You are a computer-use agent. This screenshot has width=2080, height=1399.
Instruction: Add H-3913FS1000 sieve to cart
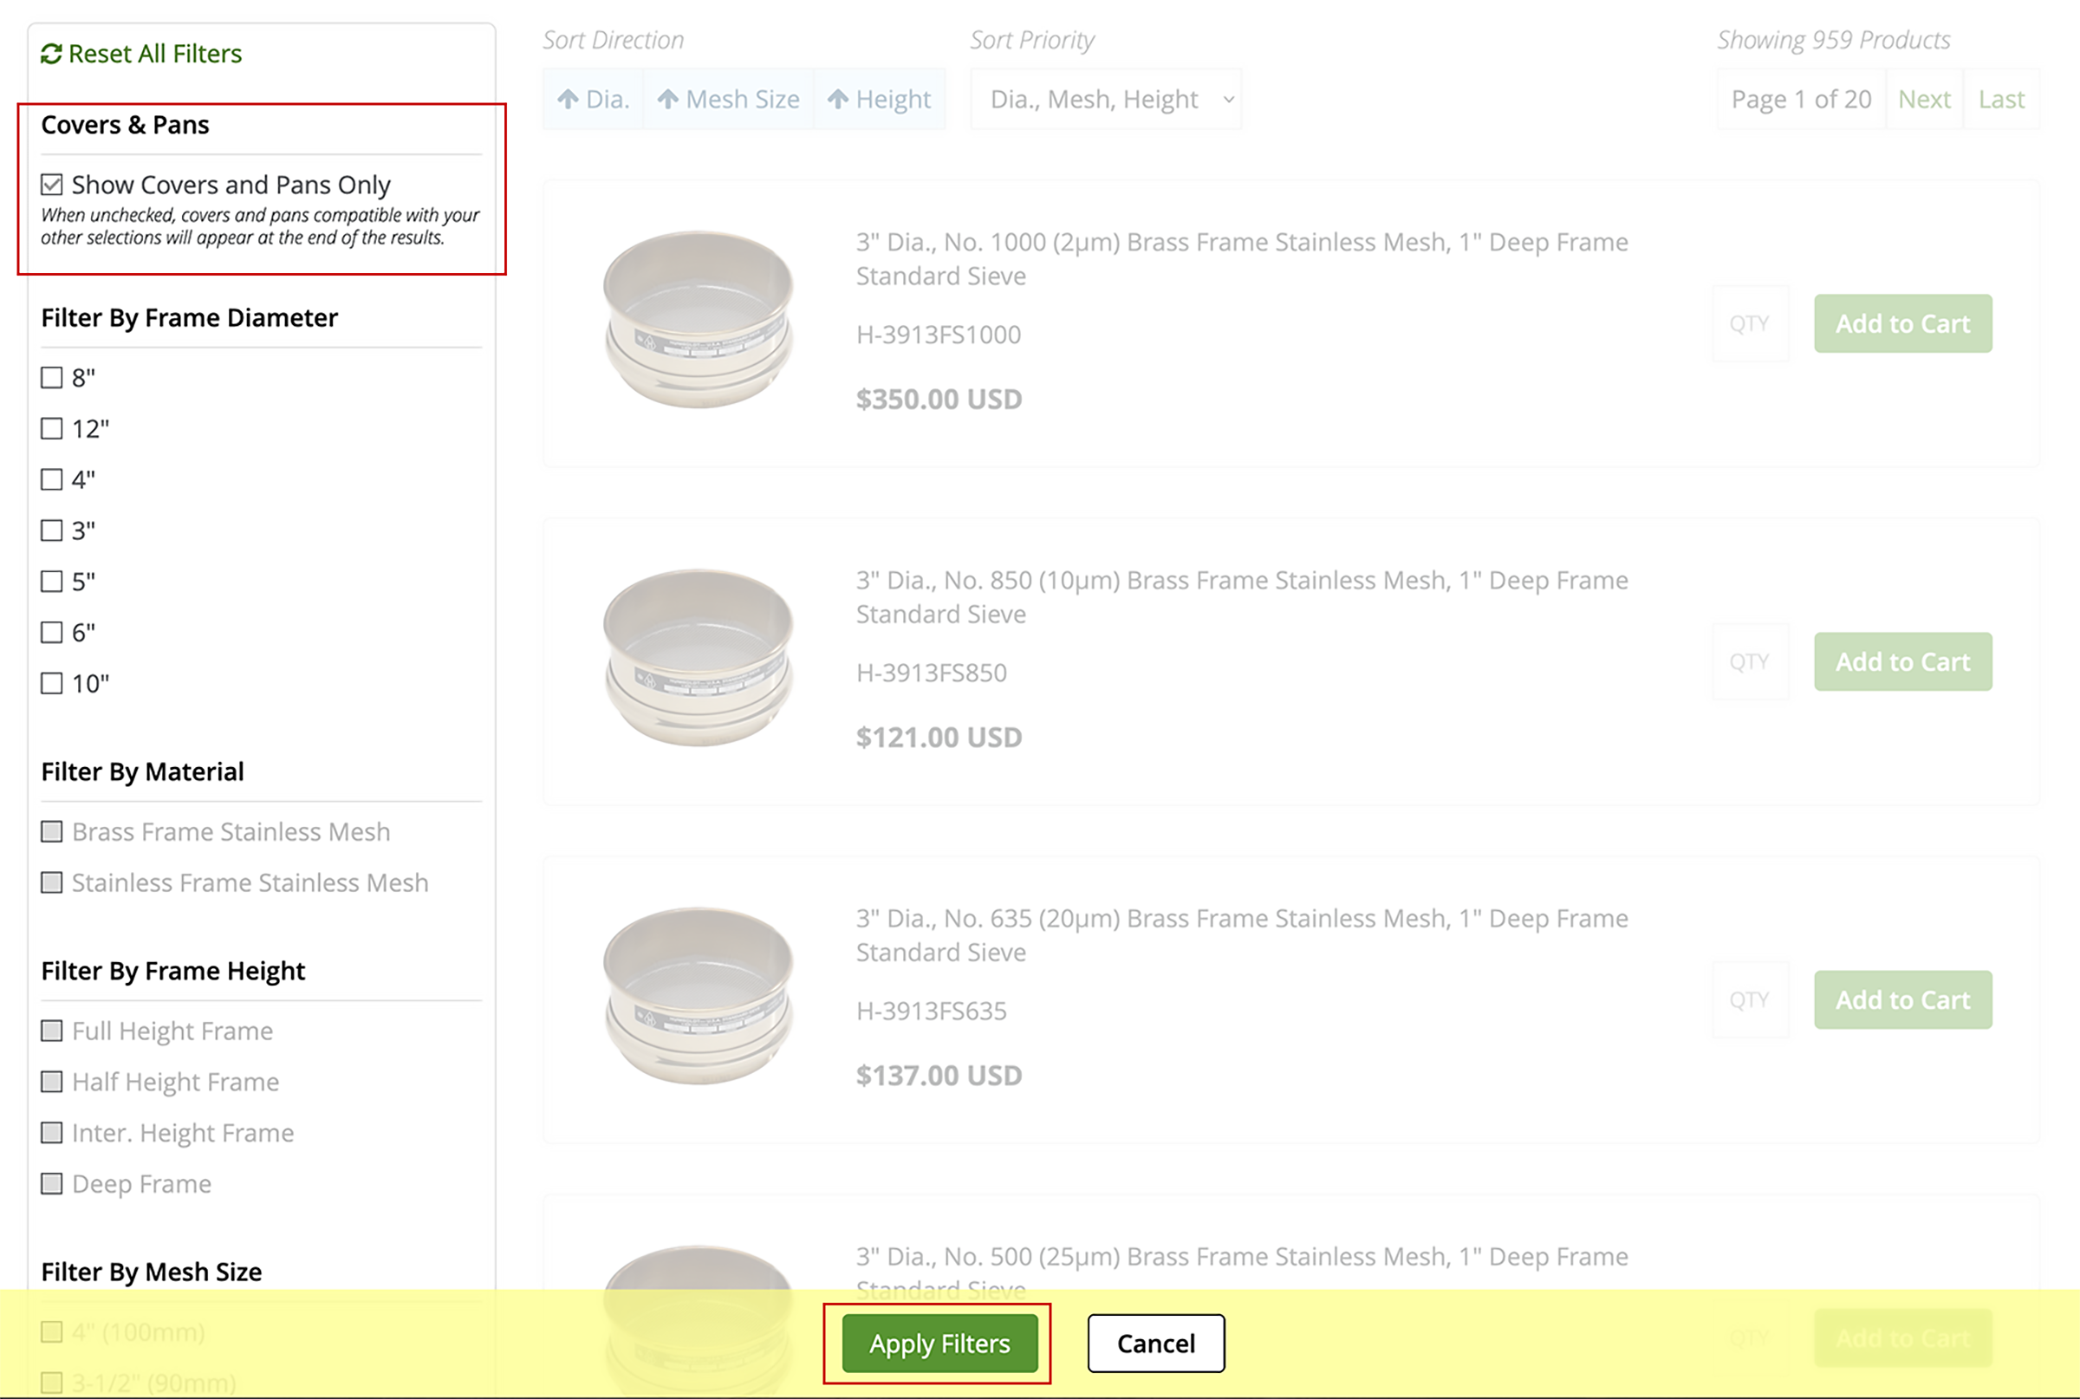pos(1902,323)
